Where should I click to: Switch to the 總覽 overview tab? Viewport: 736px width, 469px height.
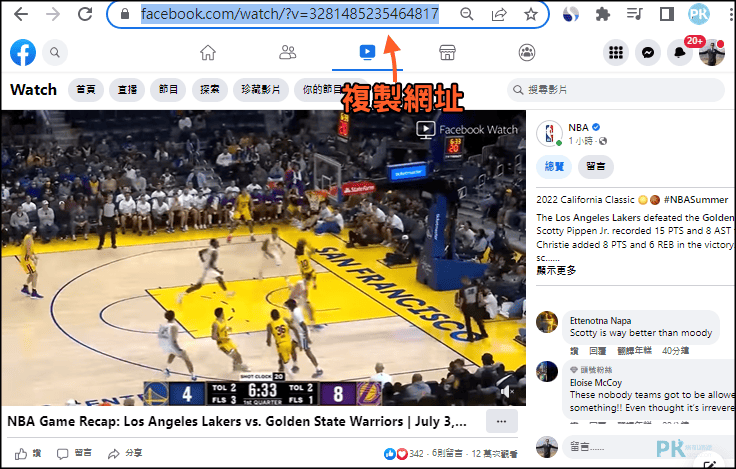click(x=554, y=166)
